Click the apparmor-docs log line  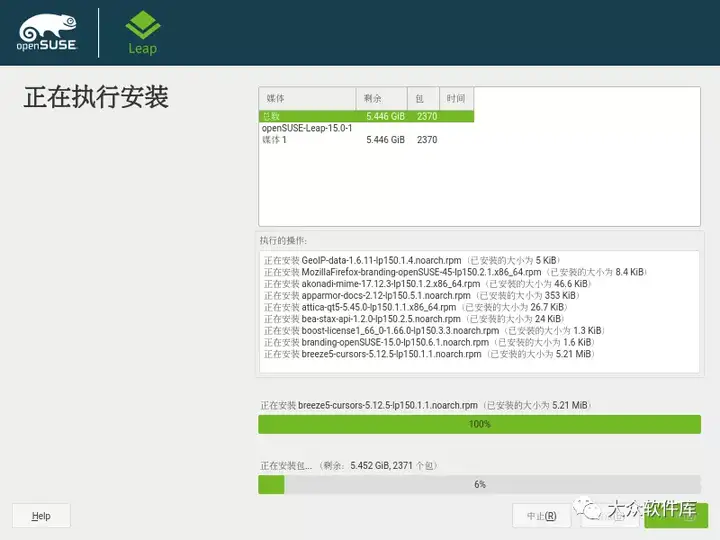[x=422, y=295]
